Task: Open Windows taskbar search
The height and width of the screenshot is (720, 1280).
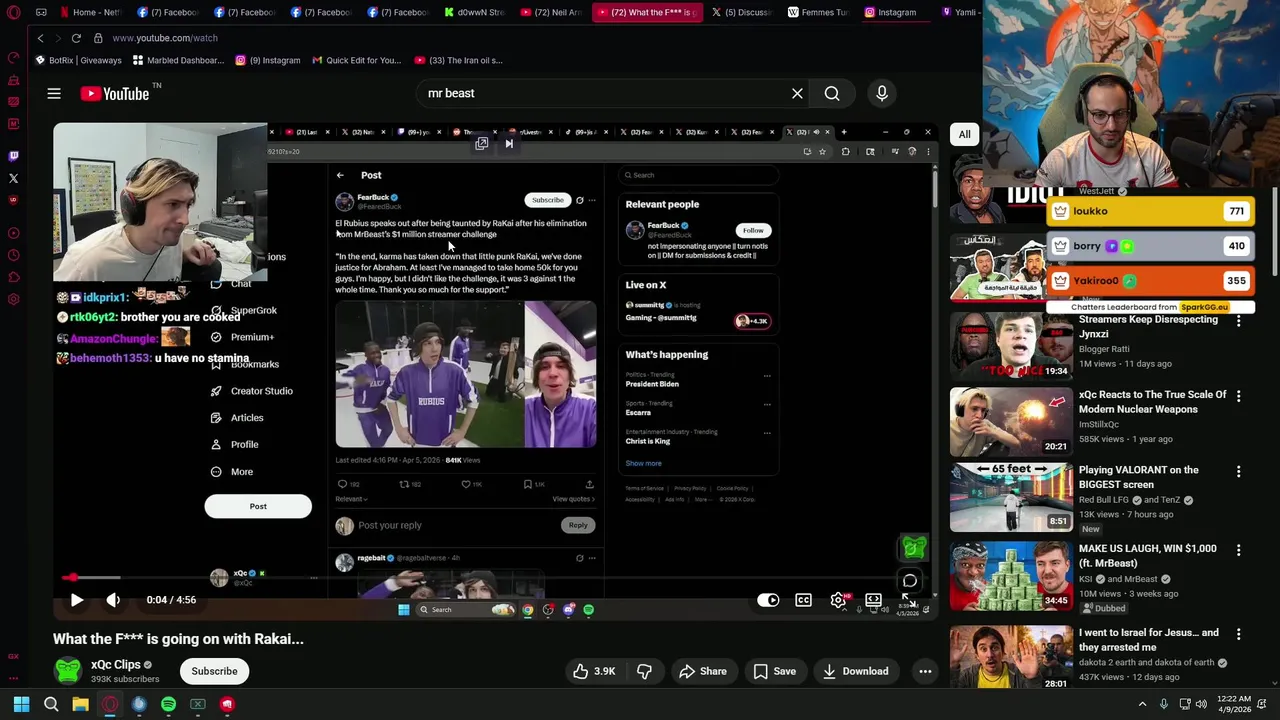Action: click(51, 704)
